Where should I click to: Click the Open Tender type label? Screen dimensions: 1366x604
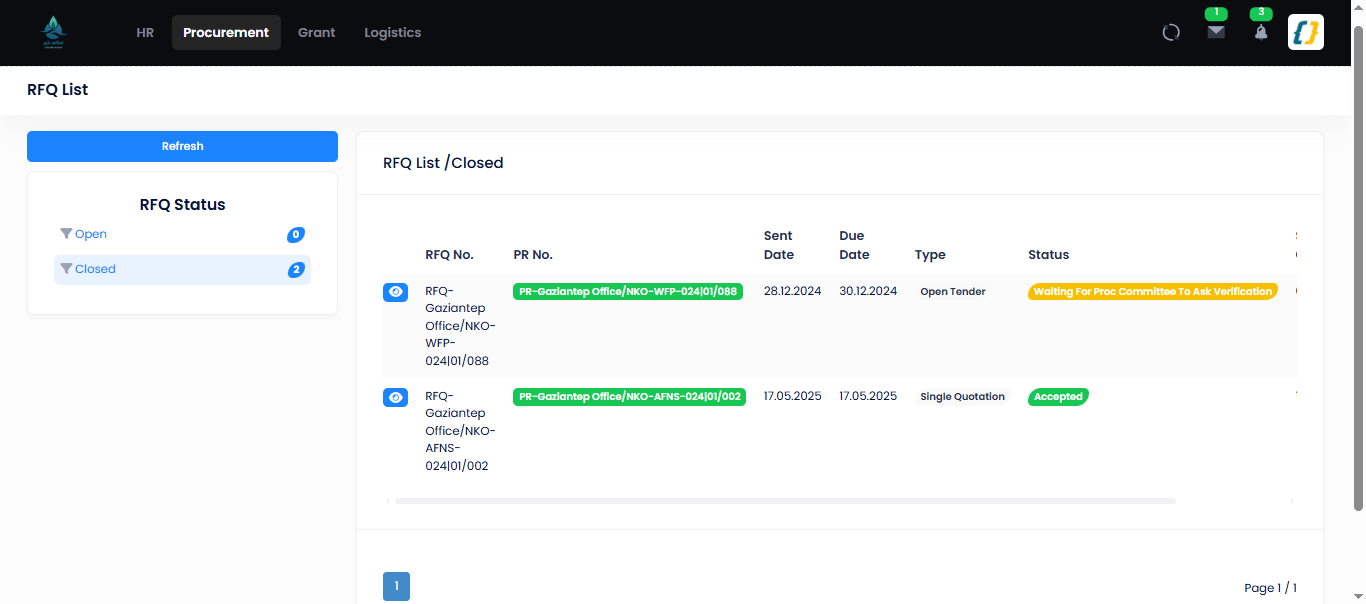pos(953,292)
